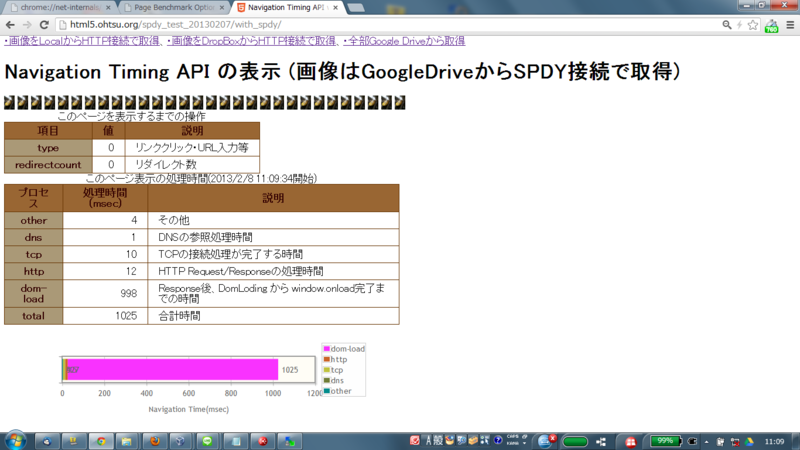Click the value 998 in the timing table
800x450 pixels.
pyautogui.click(x=129, y=293)
